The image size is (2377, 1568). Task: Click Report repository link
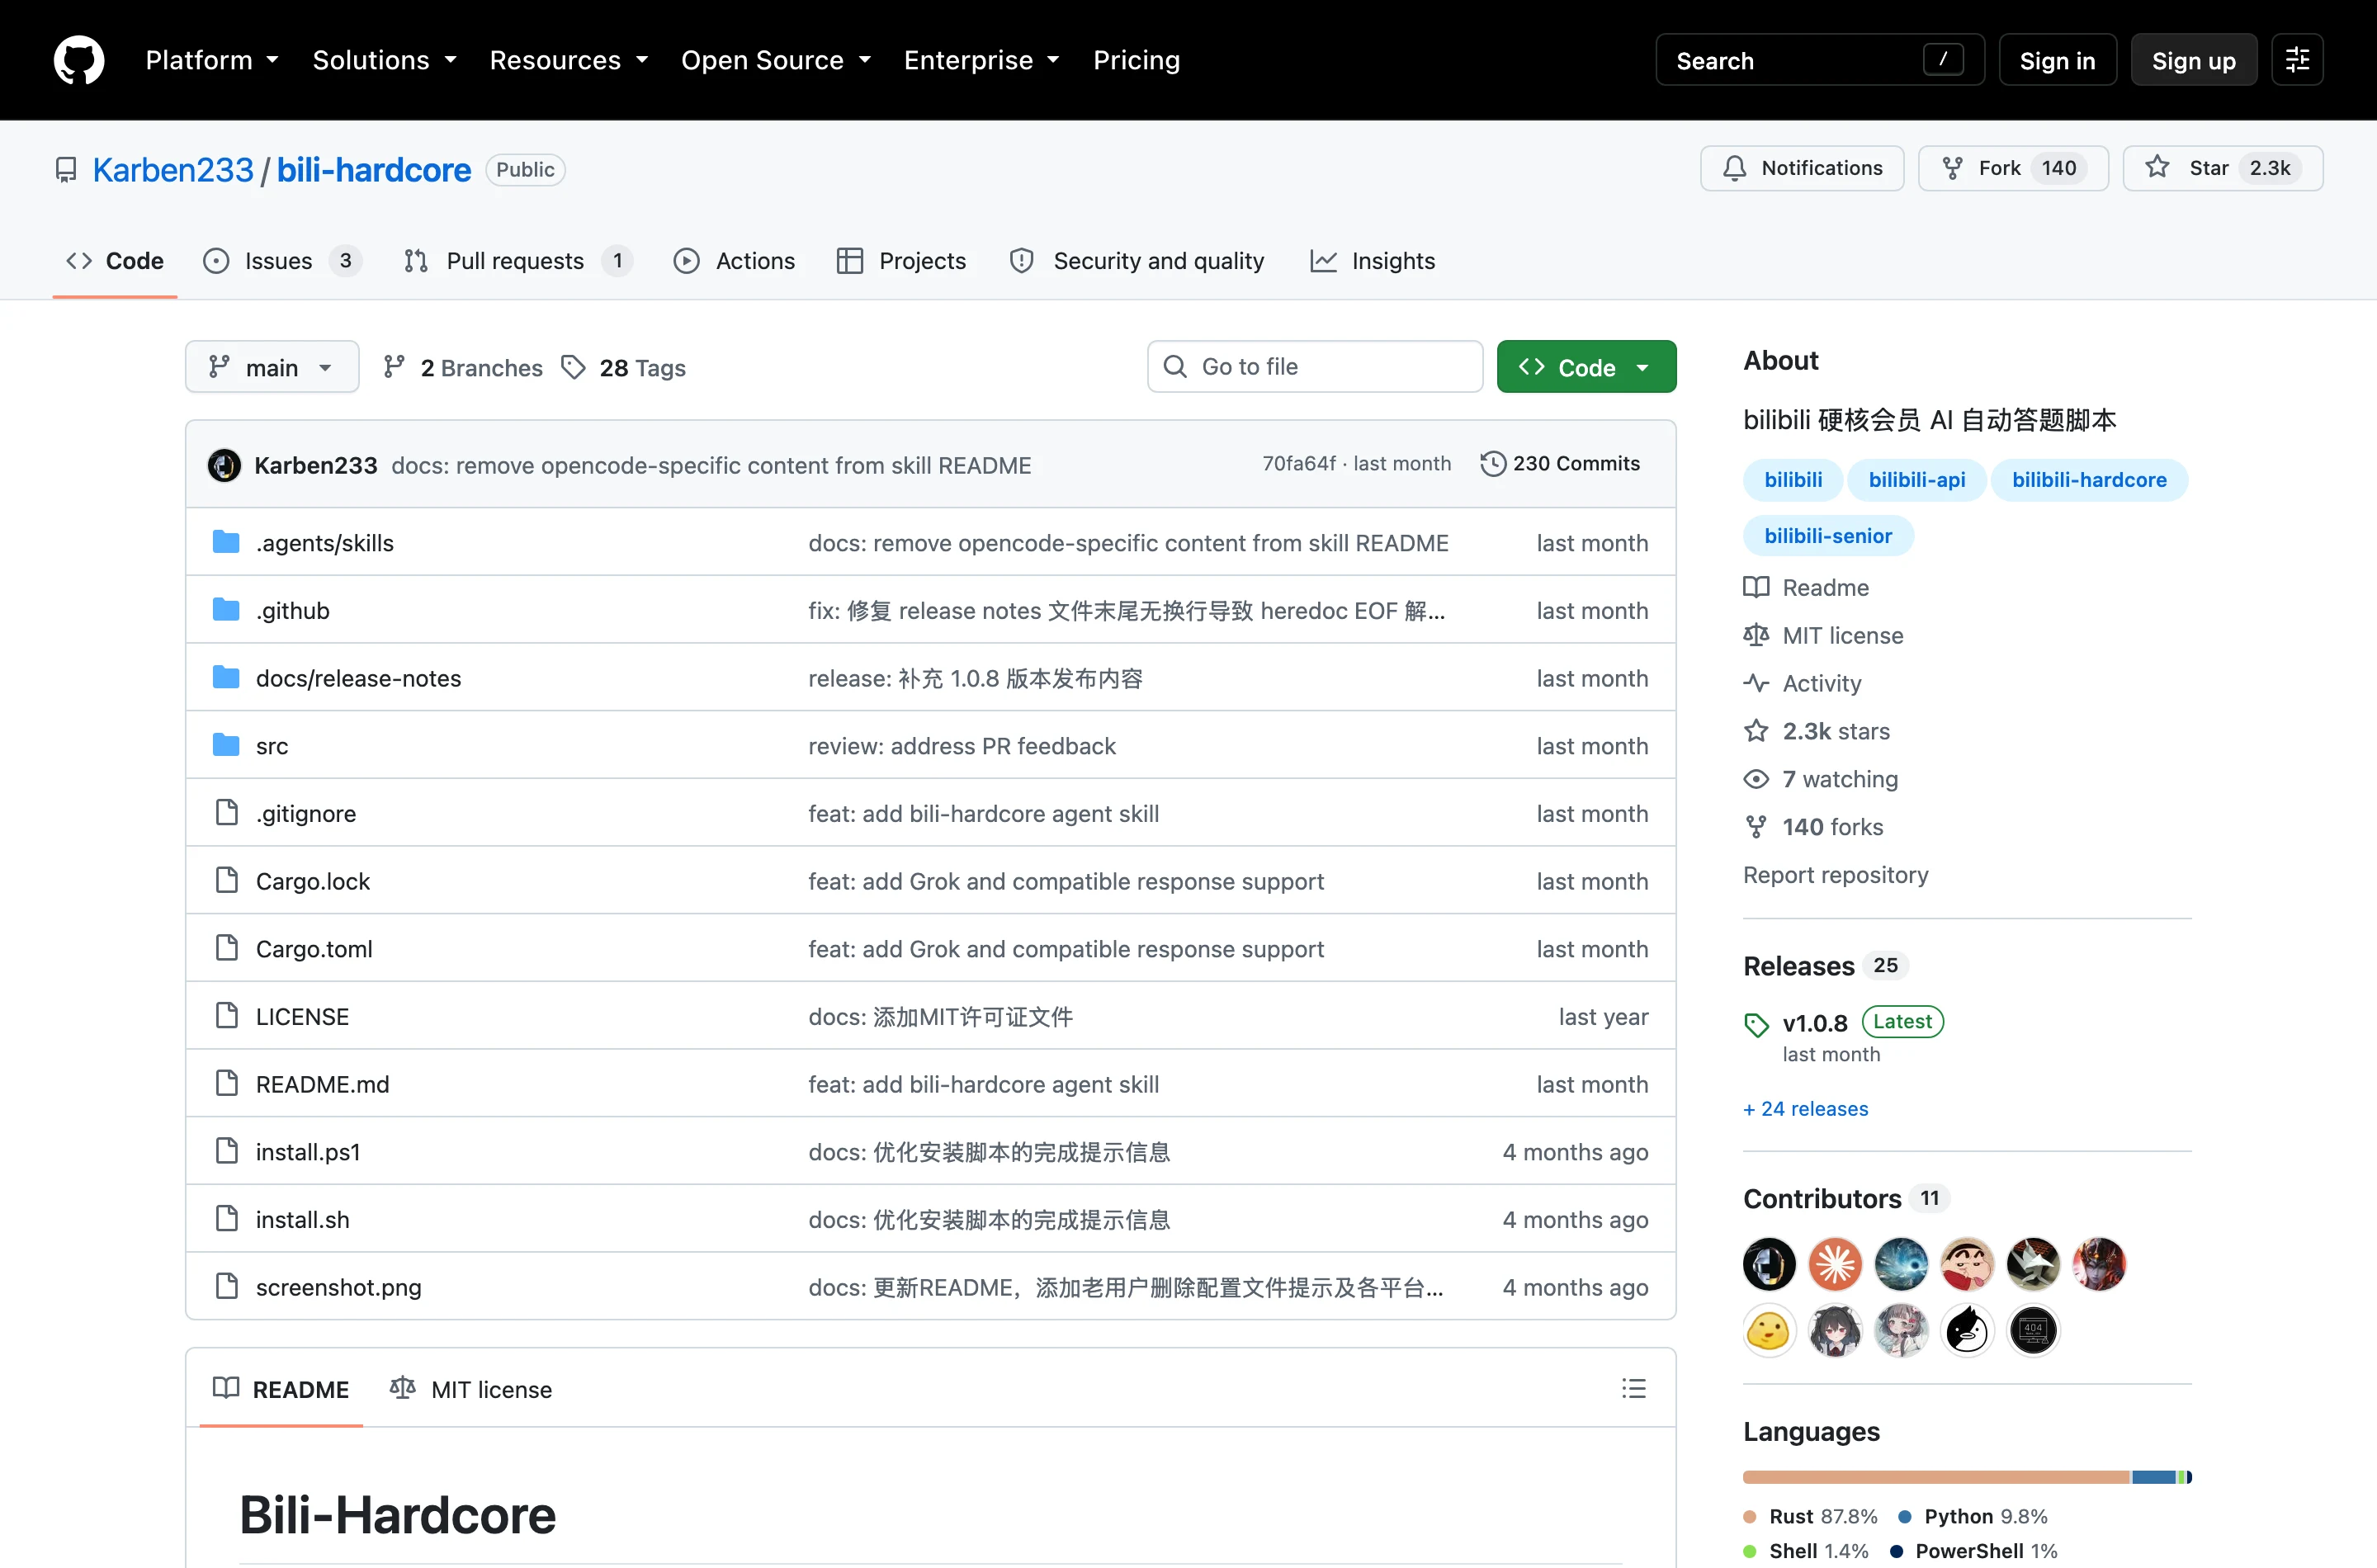[1835, 875]
